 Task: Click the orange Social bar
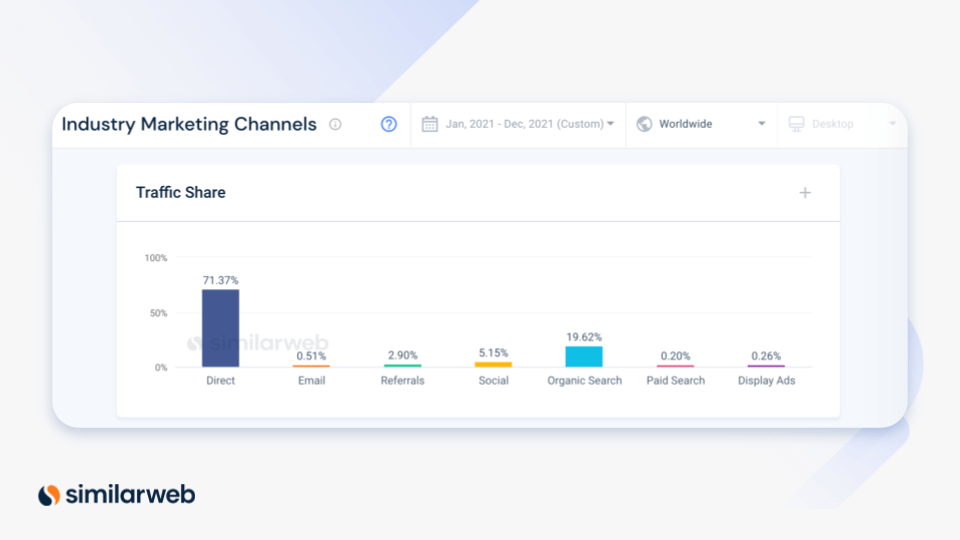click(x=493, y=364)
